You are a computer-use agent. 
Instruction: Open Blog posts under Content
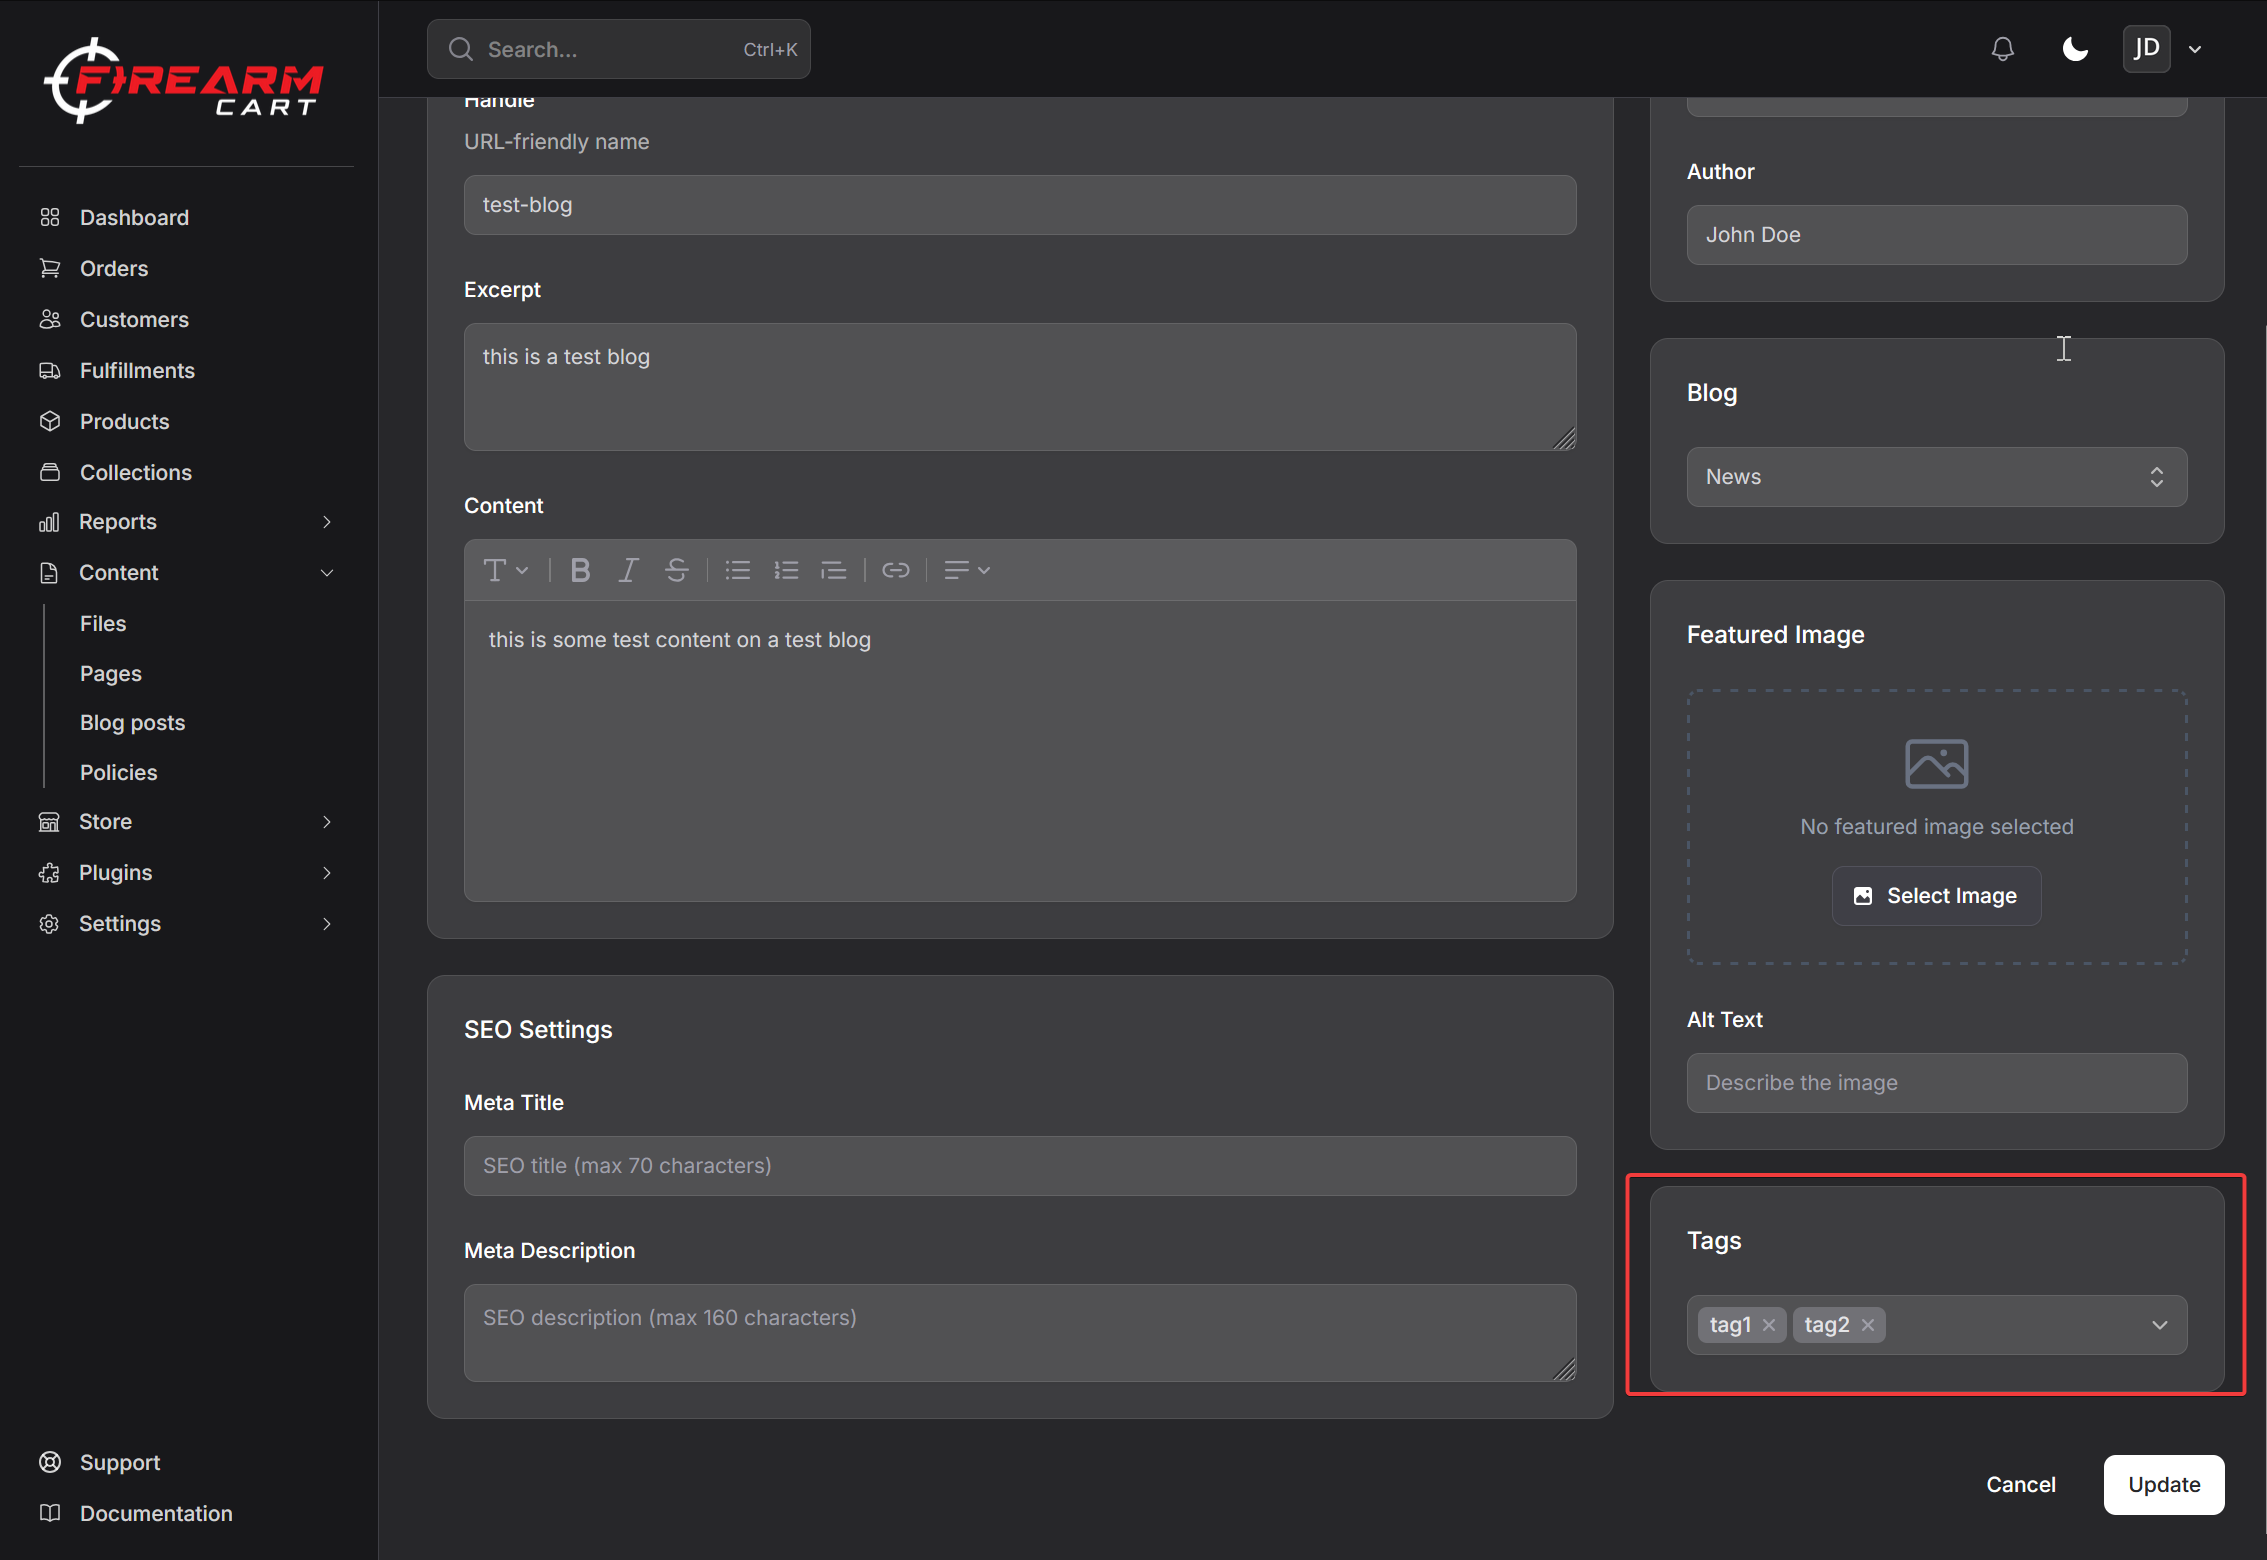(x=132, y=722)
